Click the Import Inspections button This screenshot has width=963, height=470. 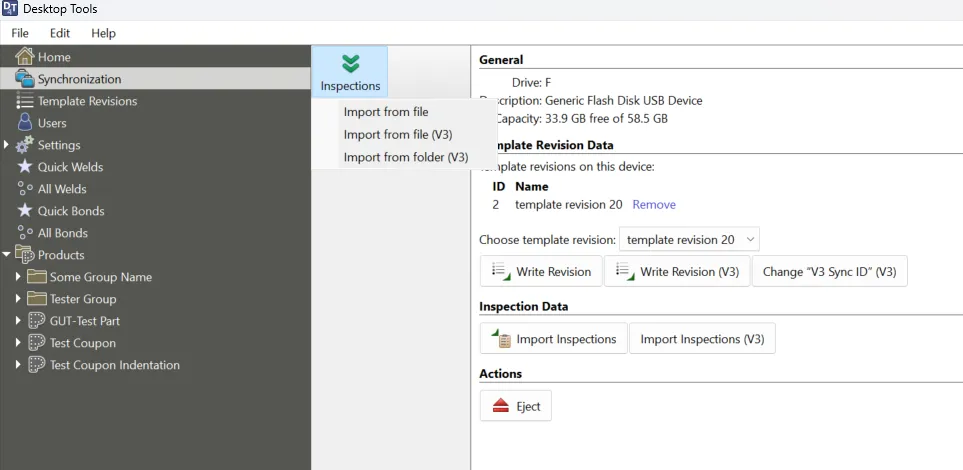[553, 339]
